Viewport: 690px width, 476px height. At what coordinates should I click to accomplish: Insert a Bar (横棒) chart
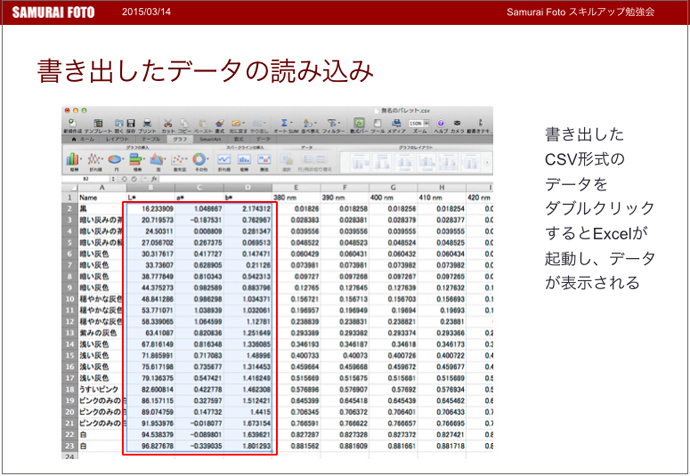pos(136,159)
